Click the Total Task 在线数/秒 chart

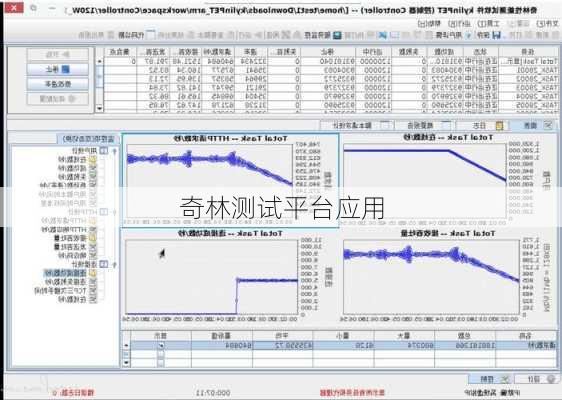pyautogui.click(x=449, y=180)
